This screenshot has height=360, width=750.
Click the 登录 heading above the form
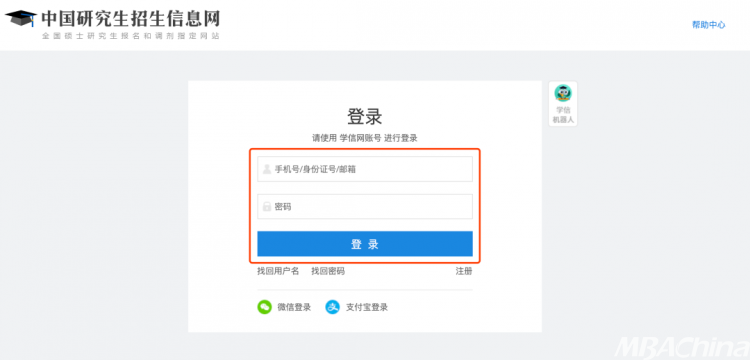pos(365,117)
